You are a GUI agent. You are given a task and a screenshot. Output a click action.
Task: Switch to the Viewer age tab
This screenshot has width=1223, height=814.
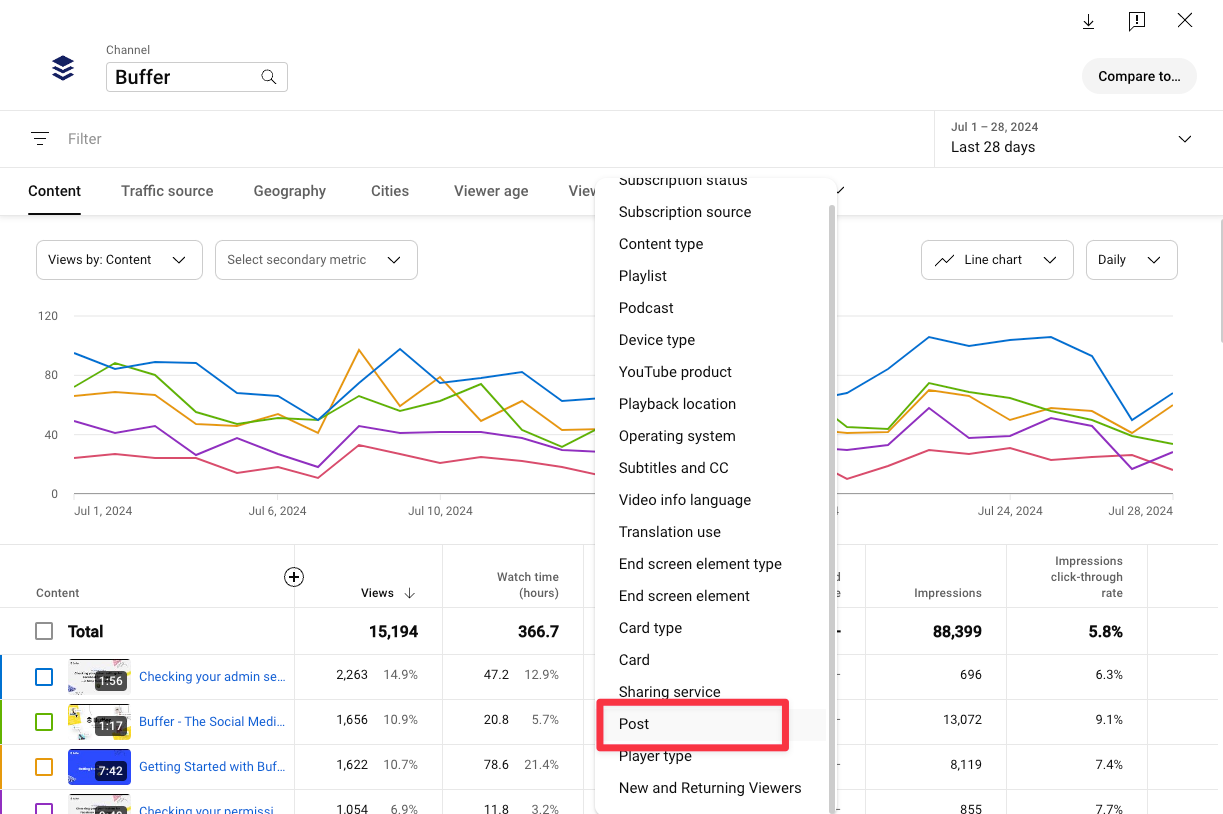click(491, 191)
